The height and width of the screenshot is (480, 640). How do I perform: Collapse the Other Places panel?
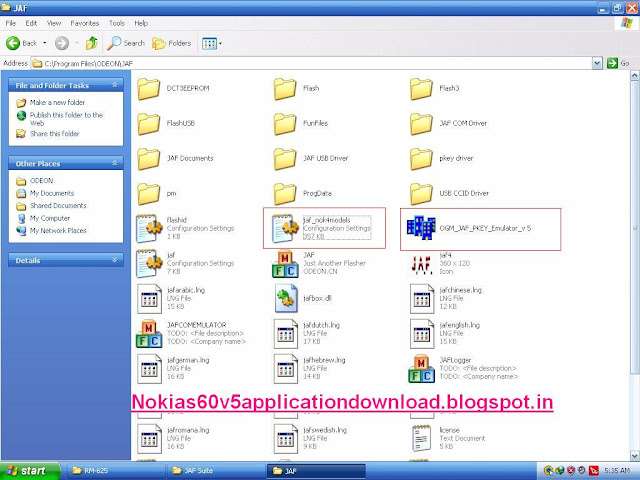tap(115, 163)
